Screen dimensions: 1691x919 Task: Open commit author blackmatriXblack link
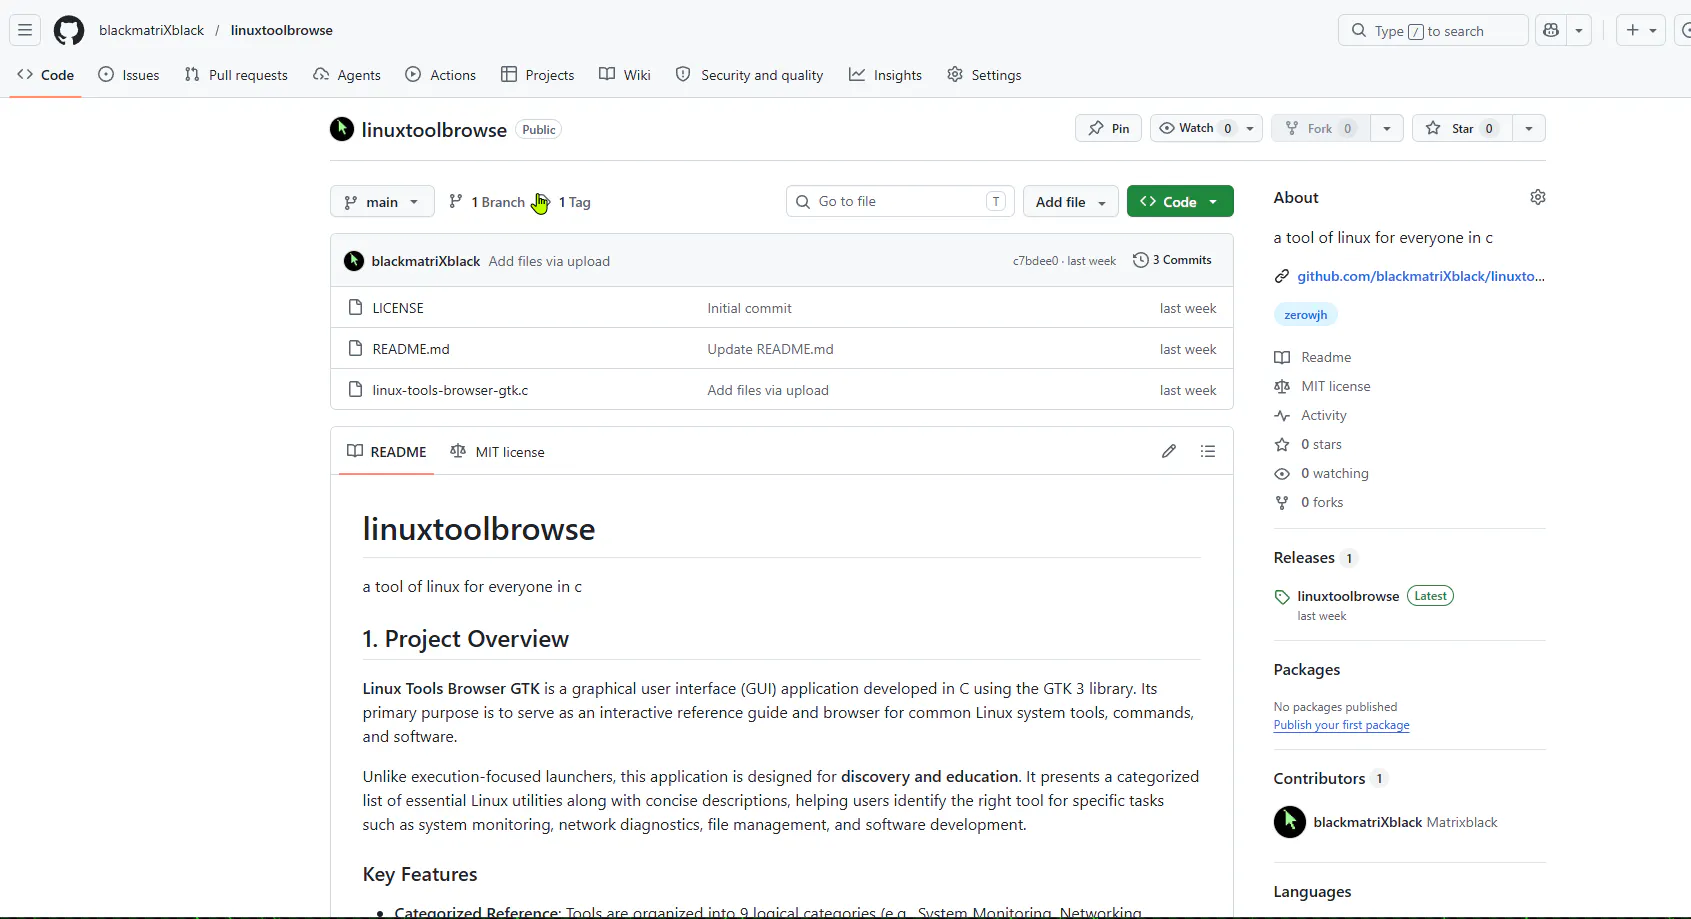coord(426,261)
